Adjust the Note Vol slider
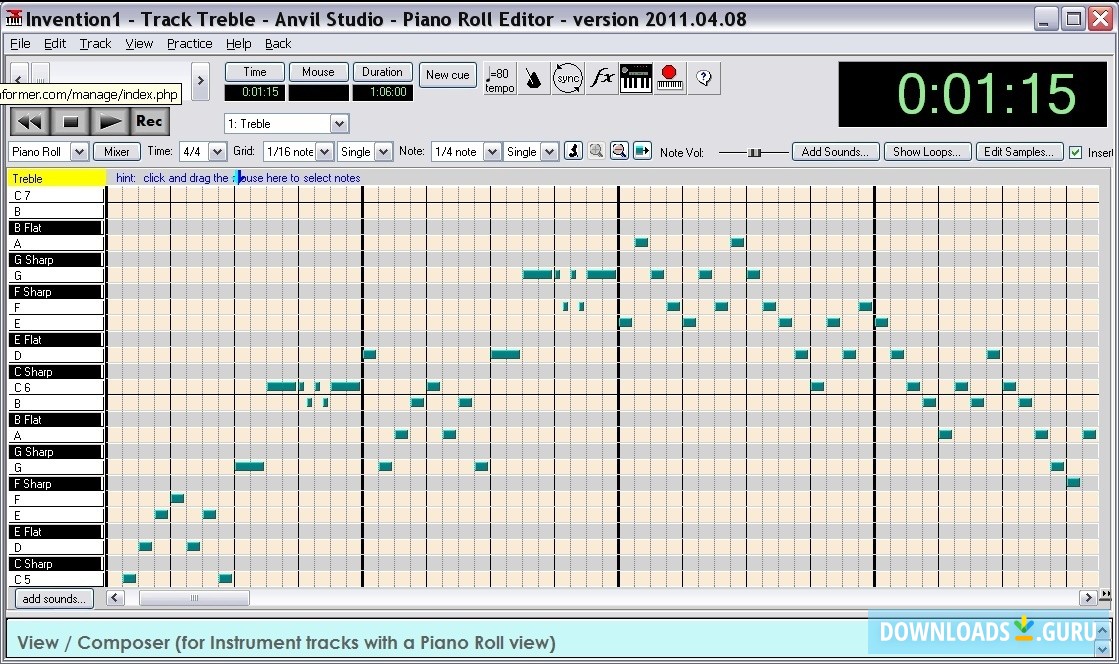 pos(754,152)
